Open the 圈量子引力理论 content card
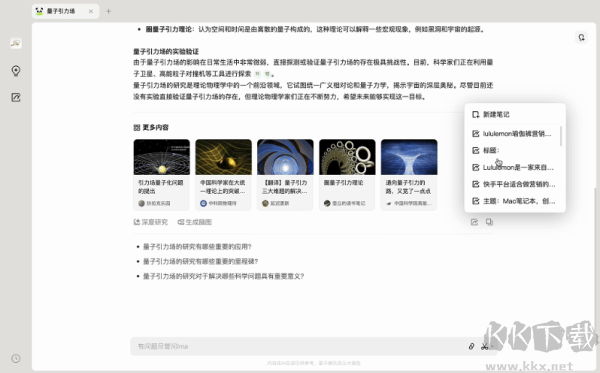600x373 pixels. [x=347, y=174]
